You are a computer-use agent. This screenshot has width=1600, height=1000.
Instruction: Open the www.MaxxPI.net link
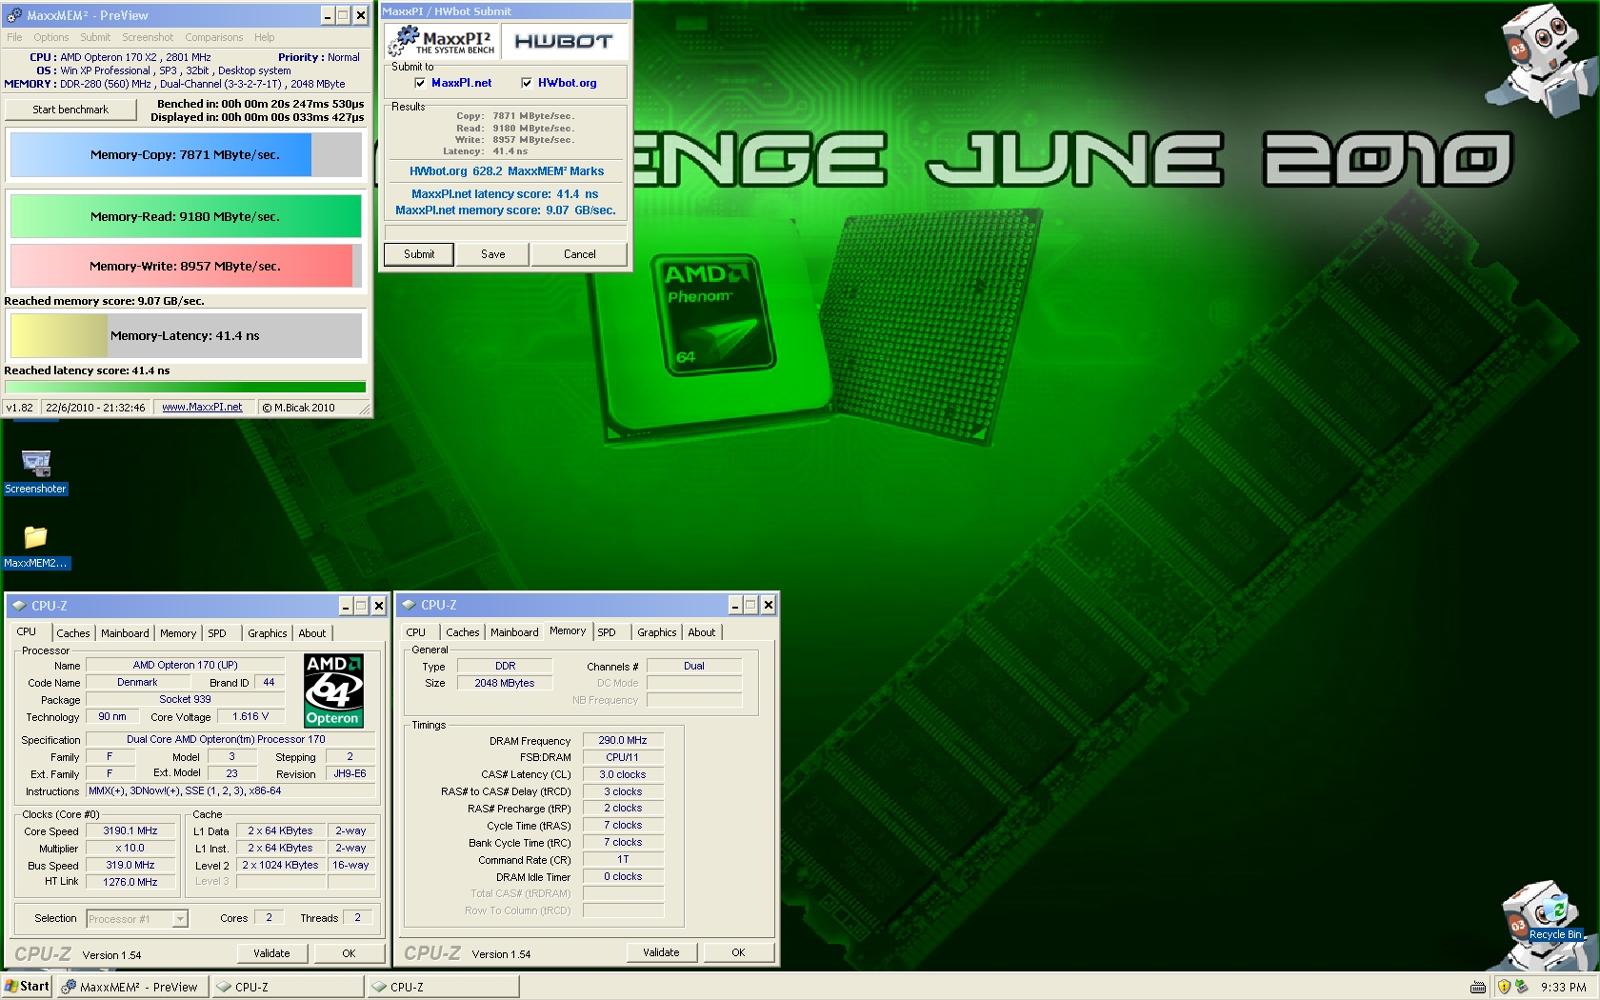tap(202, 407)
